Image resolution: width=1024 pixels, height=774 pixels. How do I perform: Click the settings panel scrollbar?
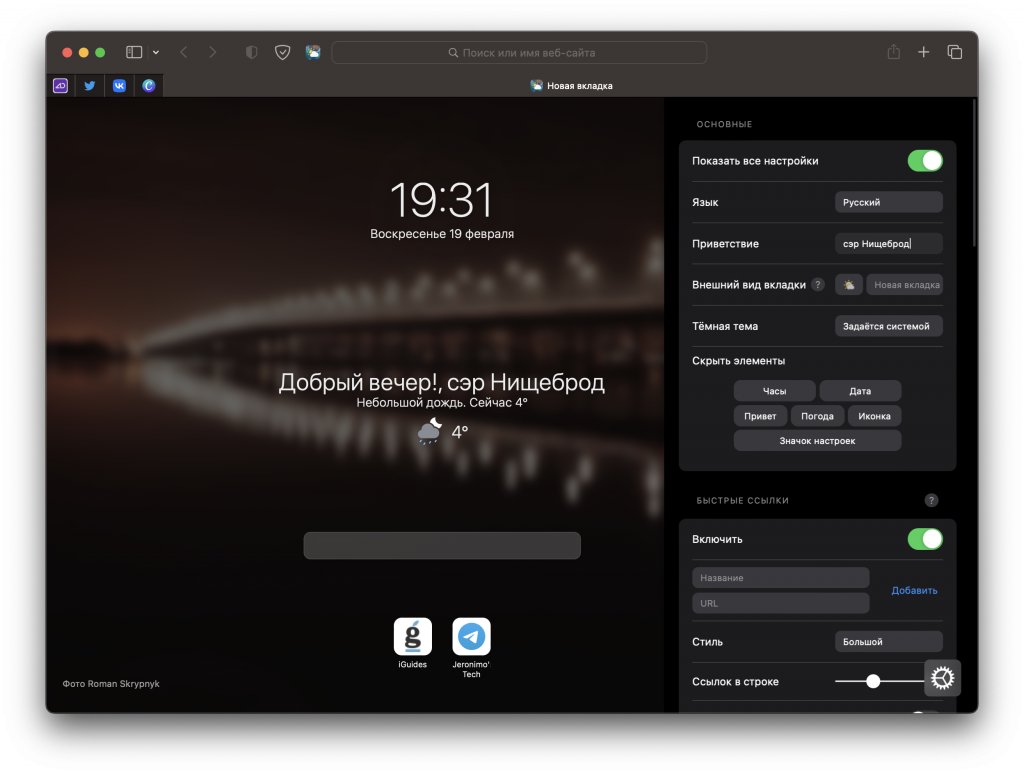click(975, 173)
